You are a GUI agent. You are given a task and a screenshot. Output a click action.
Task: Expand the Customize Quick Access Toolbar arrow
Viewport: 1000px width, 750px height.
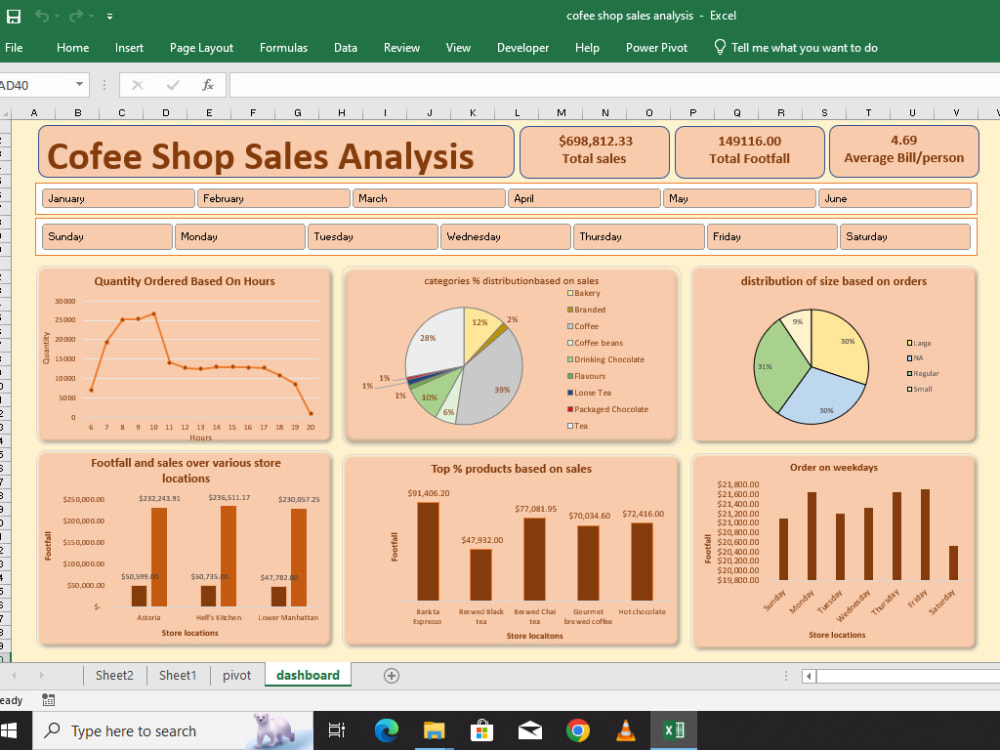pos(110,16)
